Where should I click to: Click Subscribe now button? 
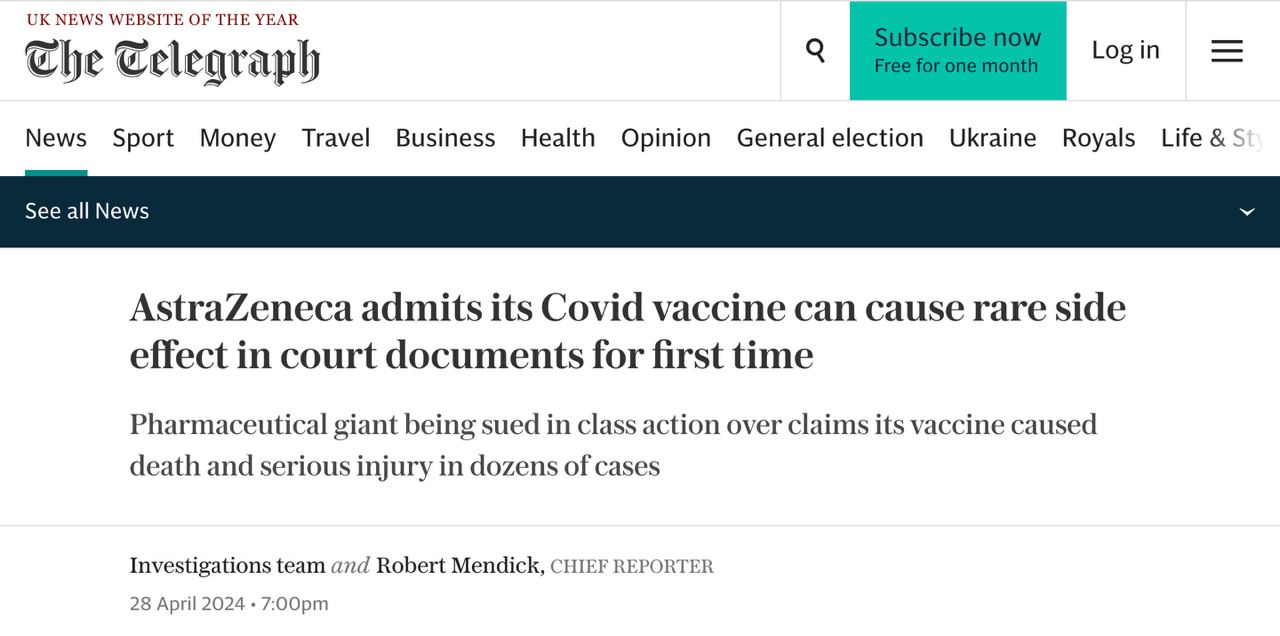coord(957,51)
